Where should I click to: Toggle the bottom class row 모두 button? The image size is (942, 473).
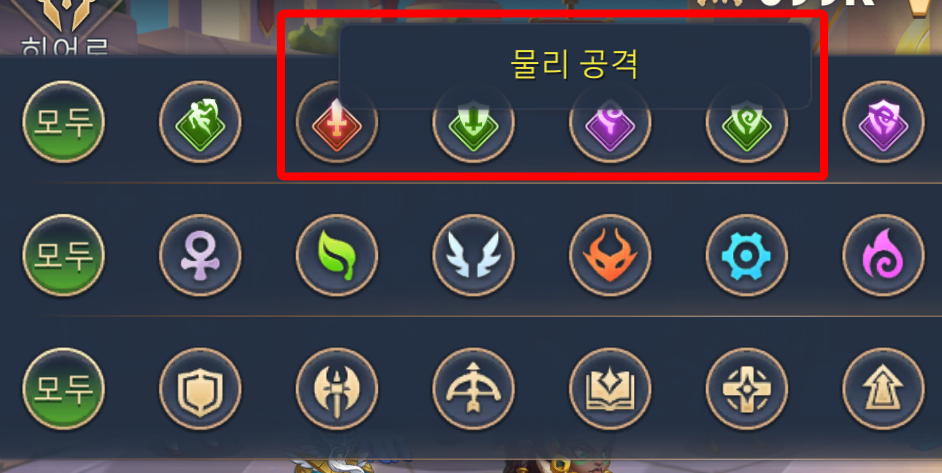pos(63,389)
